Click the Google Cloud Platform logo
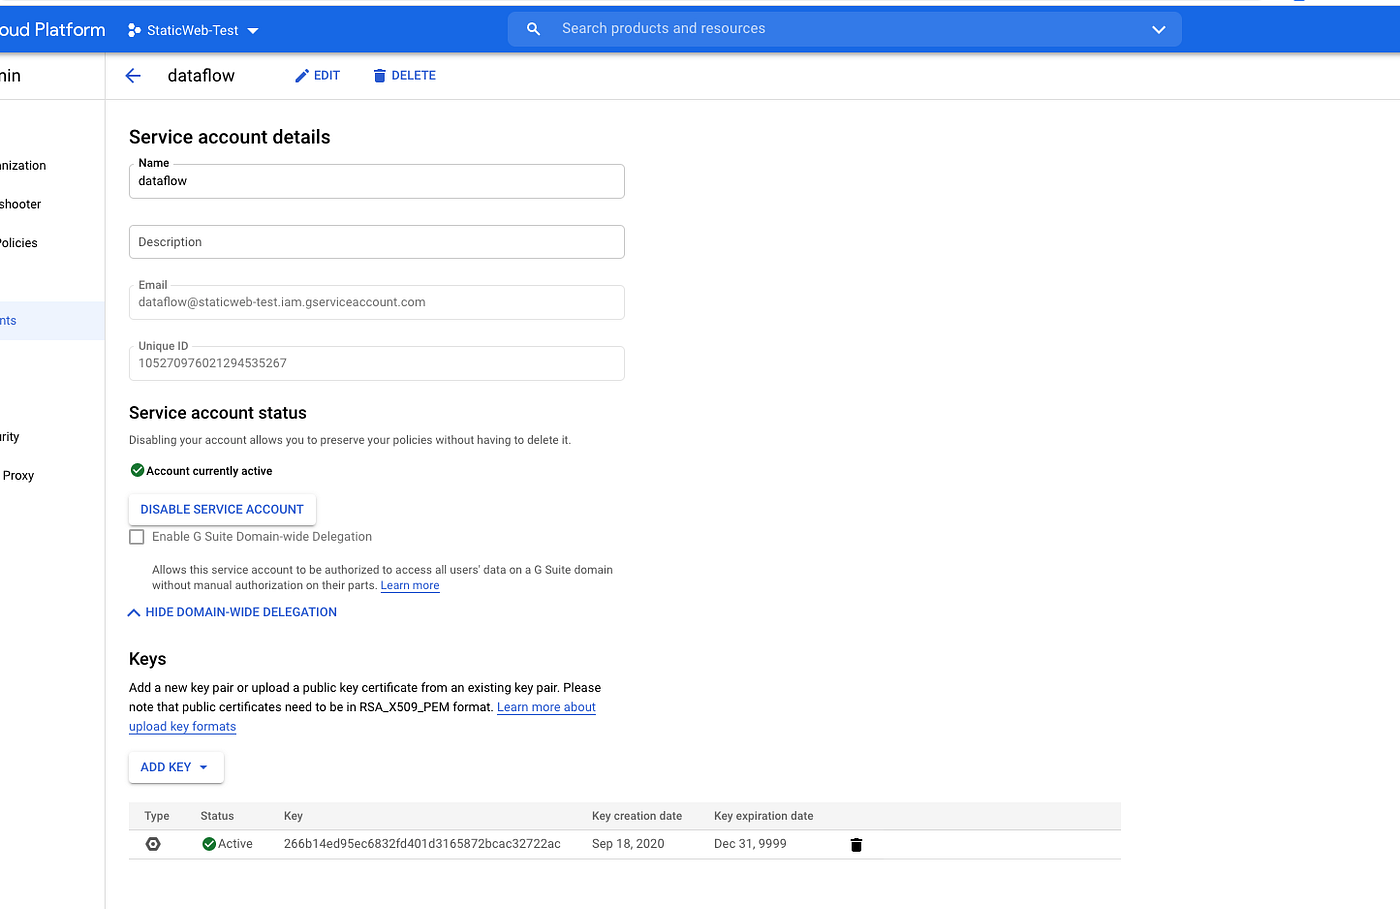Viewport: 1400px width, 909px height. (52, 28)
